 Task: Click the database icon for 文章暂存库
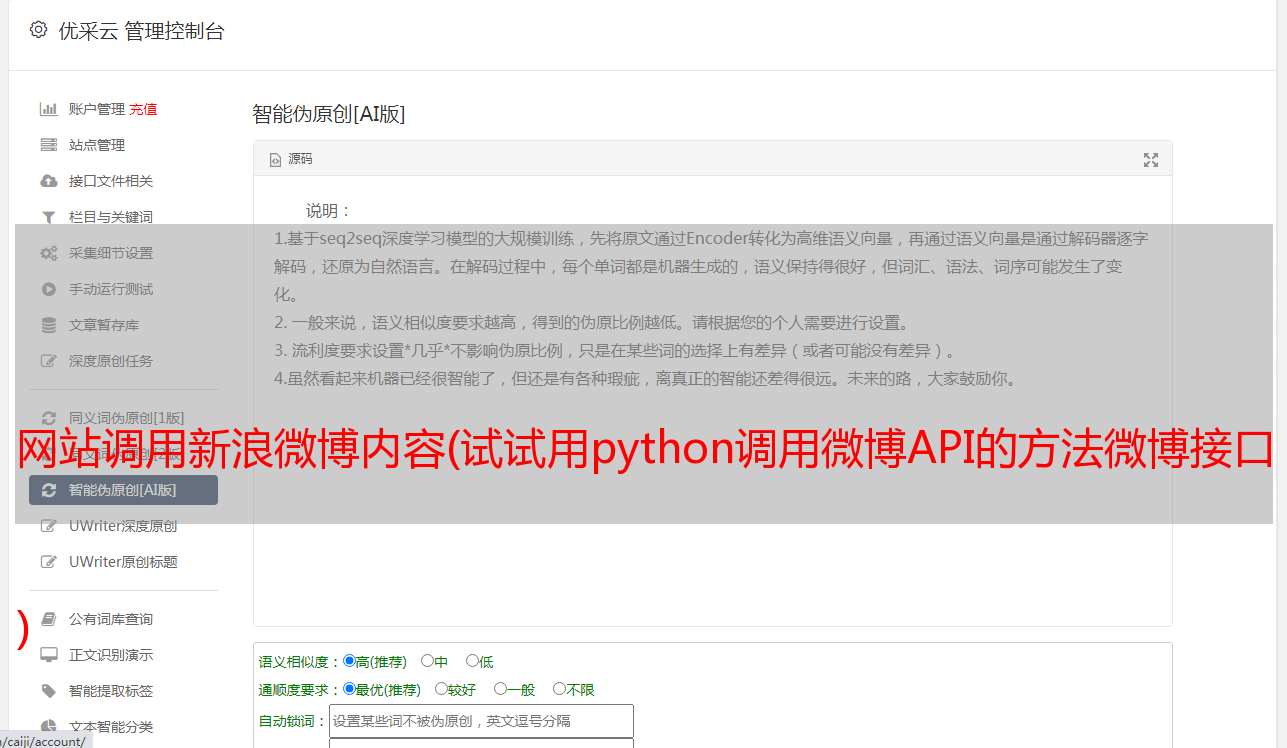point(48,325)
